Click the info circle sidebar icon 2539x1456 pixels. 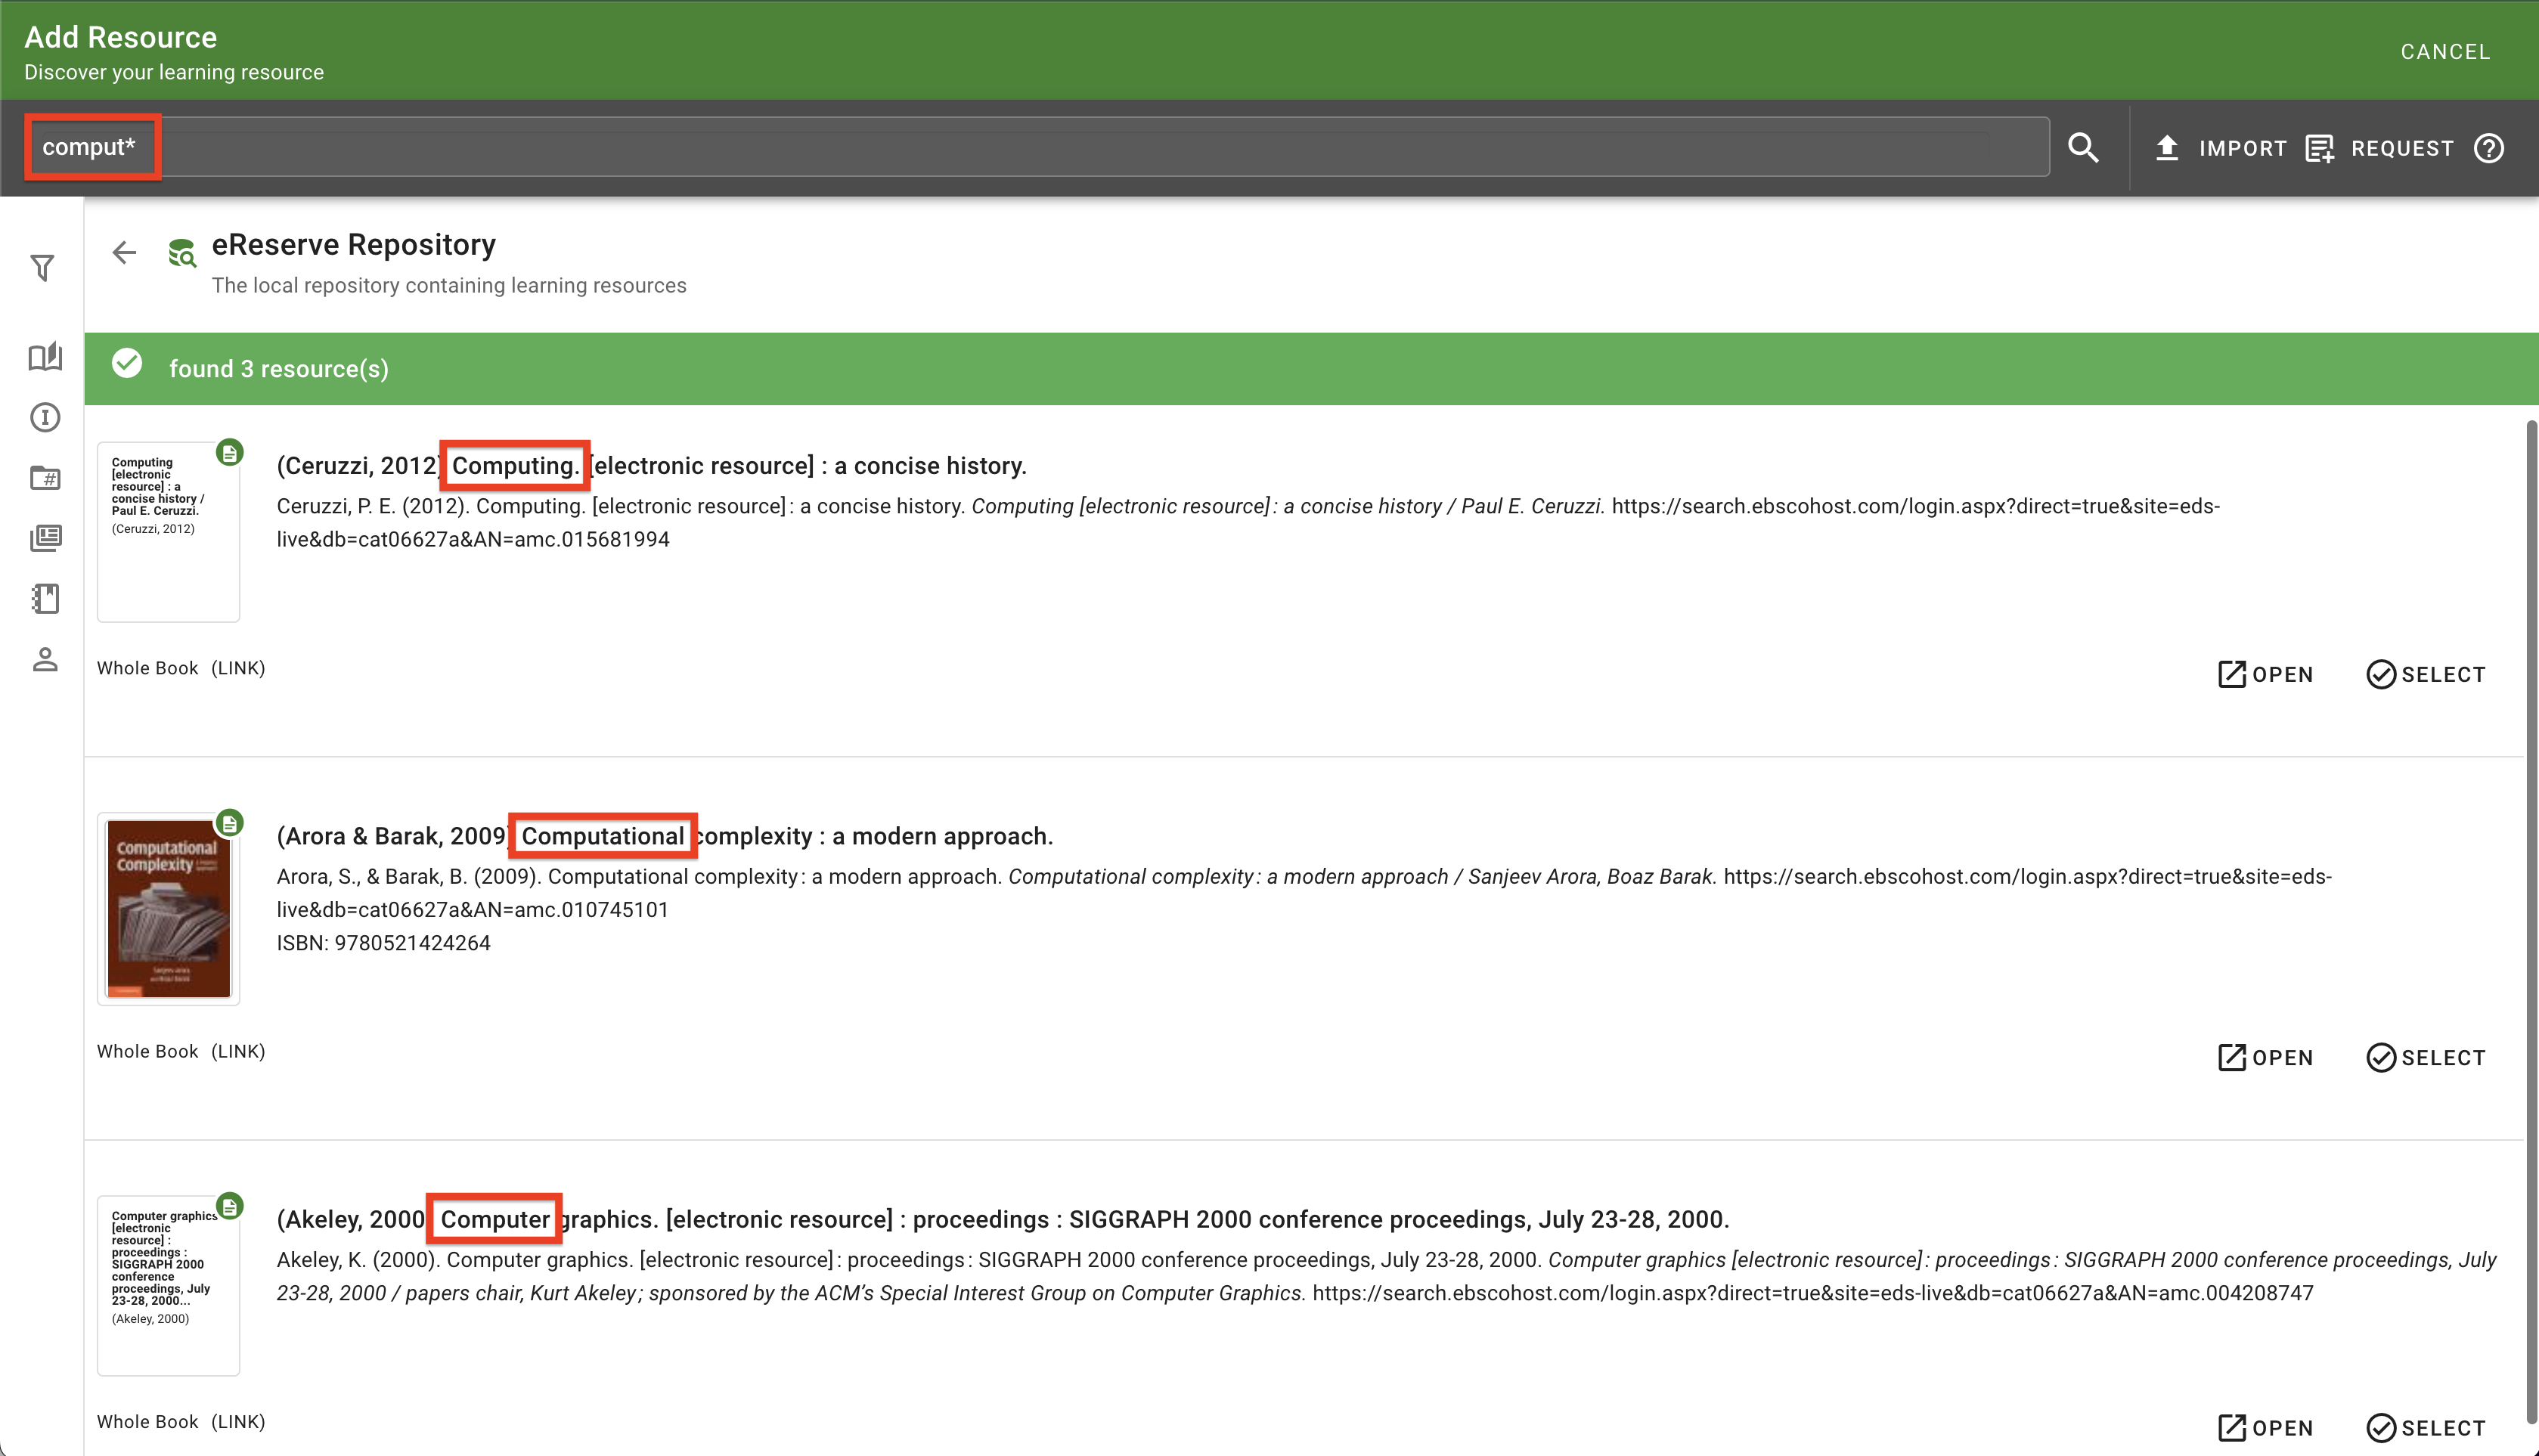[x=45, y=417]
